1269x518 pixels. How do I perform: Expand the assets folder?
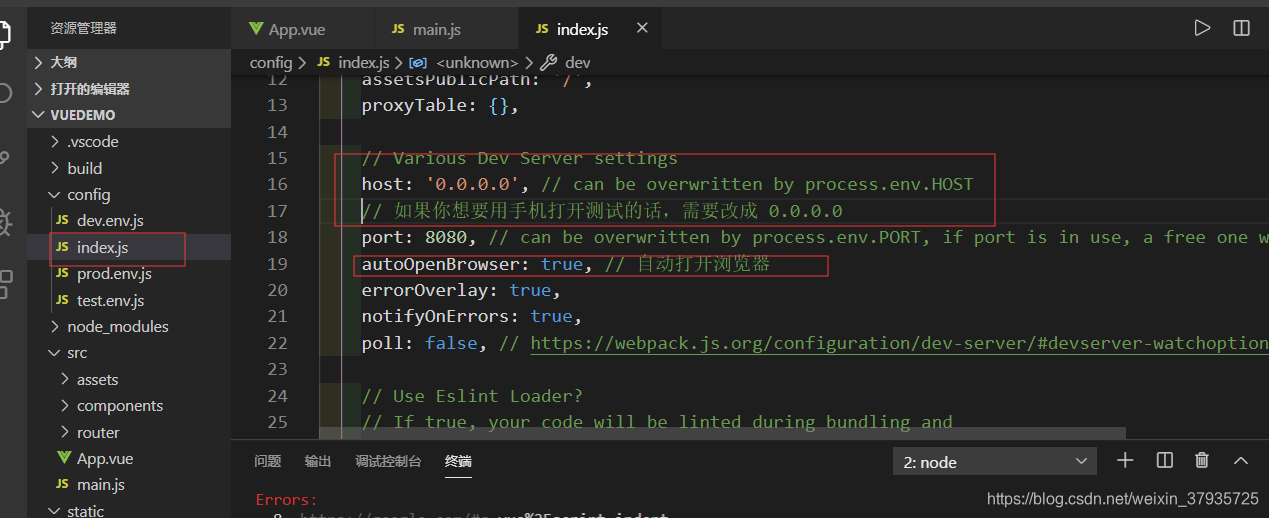(x=130, y=379)
